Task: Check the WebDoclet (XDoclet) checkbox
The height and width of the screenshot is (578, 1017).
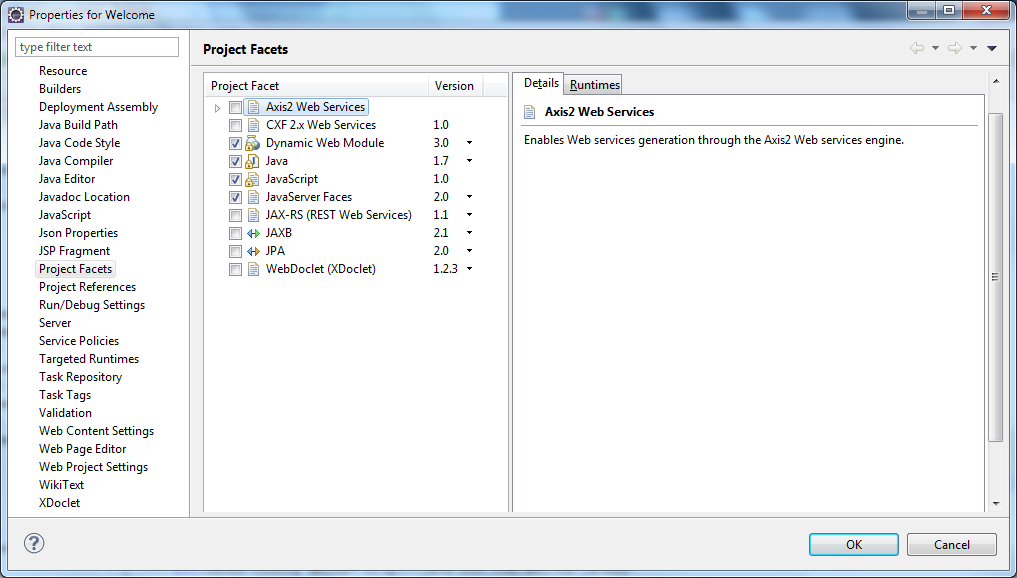Action: [x=235, y=269]
